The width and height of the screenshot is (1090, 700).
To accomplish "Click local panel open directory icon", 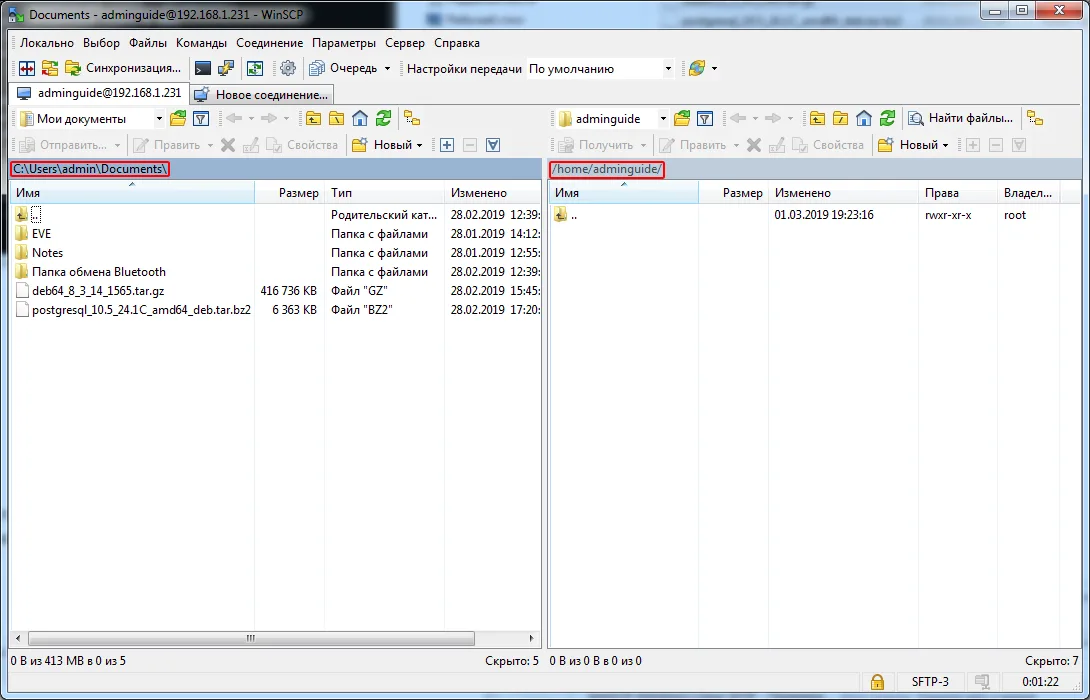I will (x=178, y=118).
